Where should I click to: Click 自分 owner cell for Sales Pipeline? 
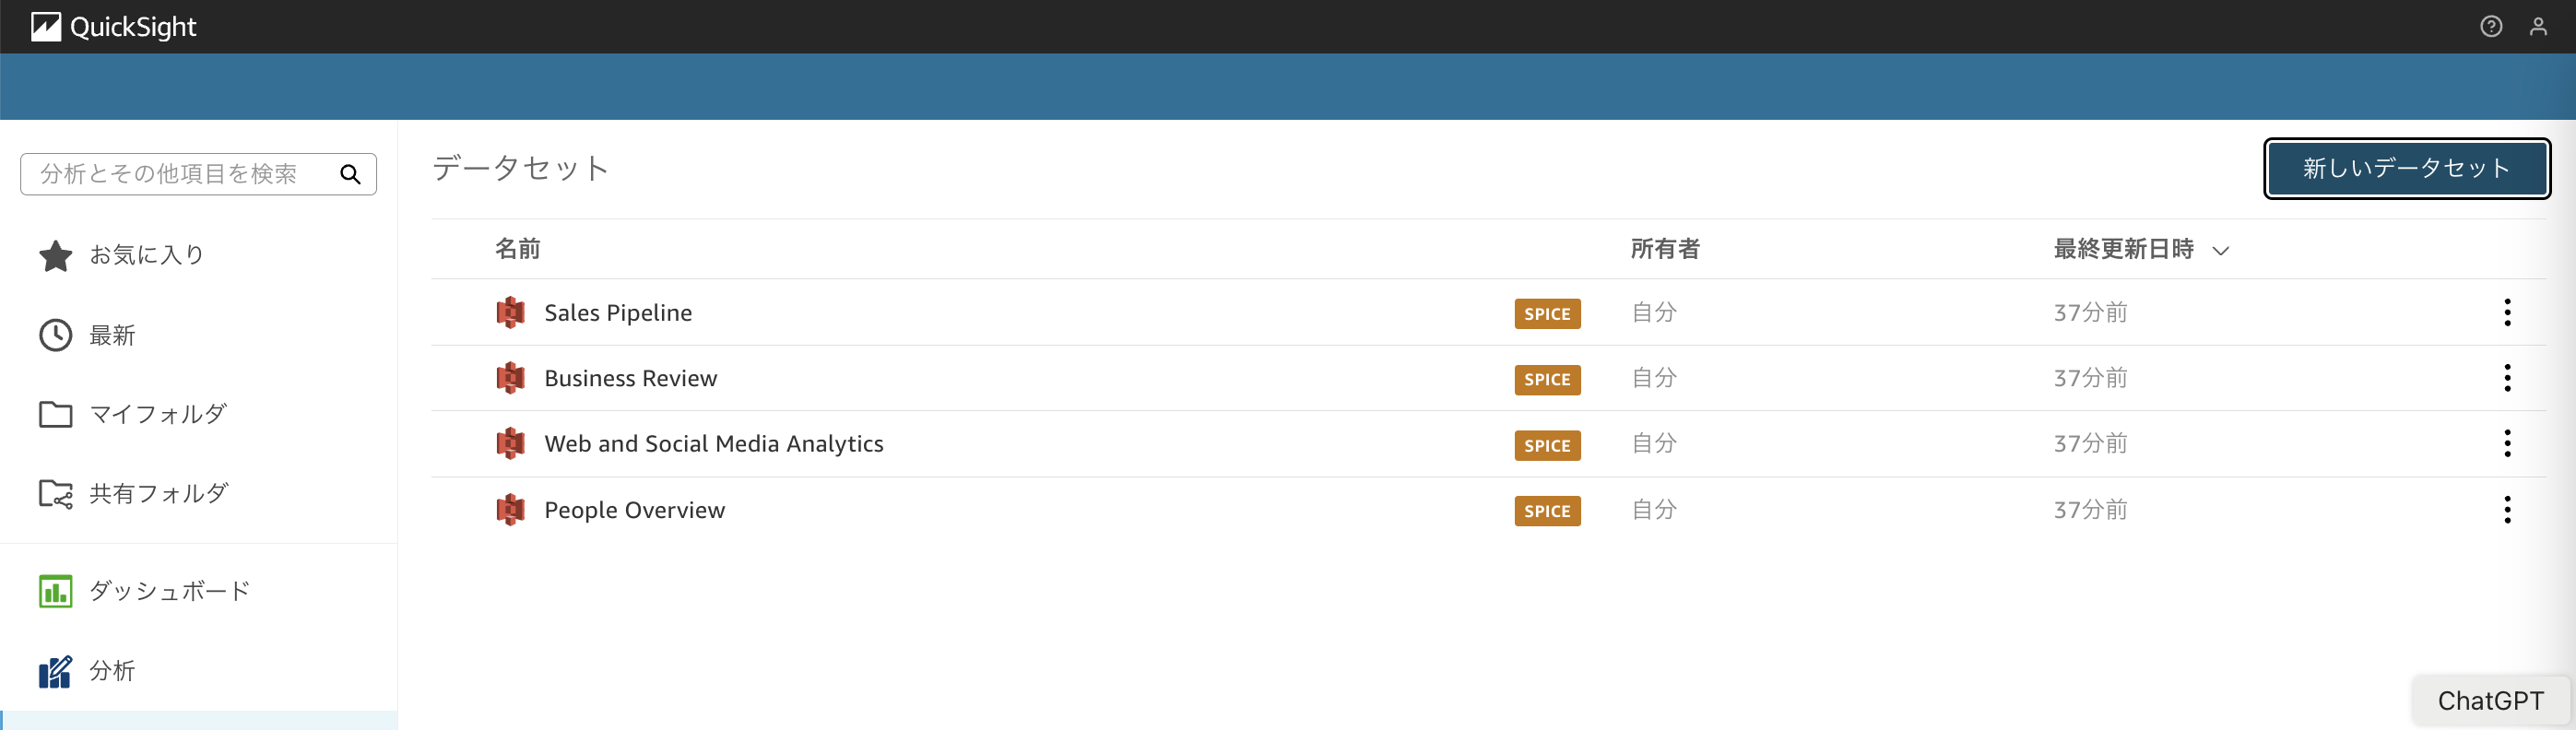tap(1654, 313)
